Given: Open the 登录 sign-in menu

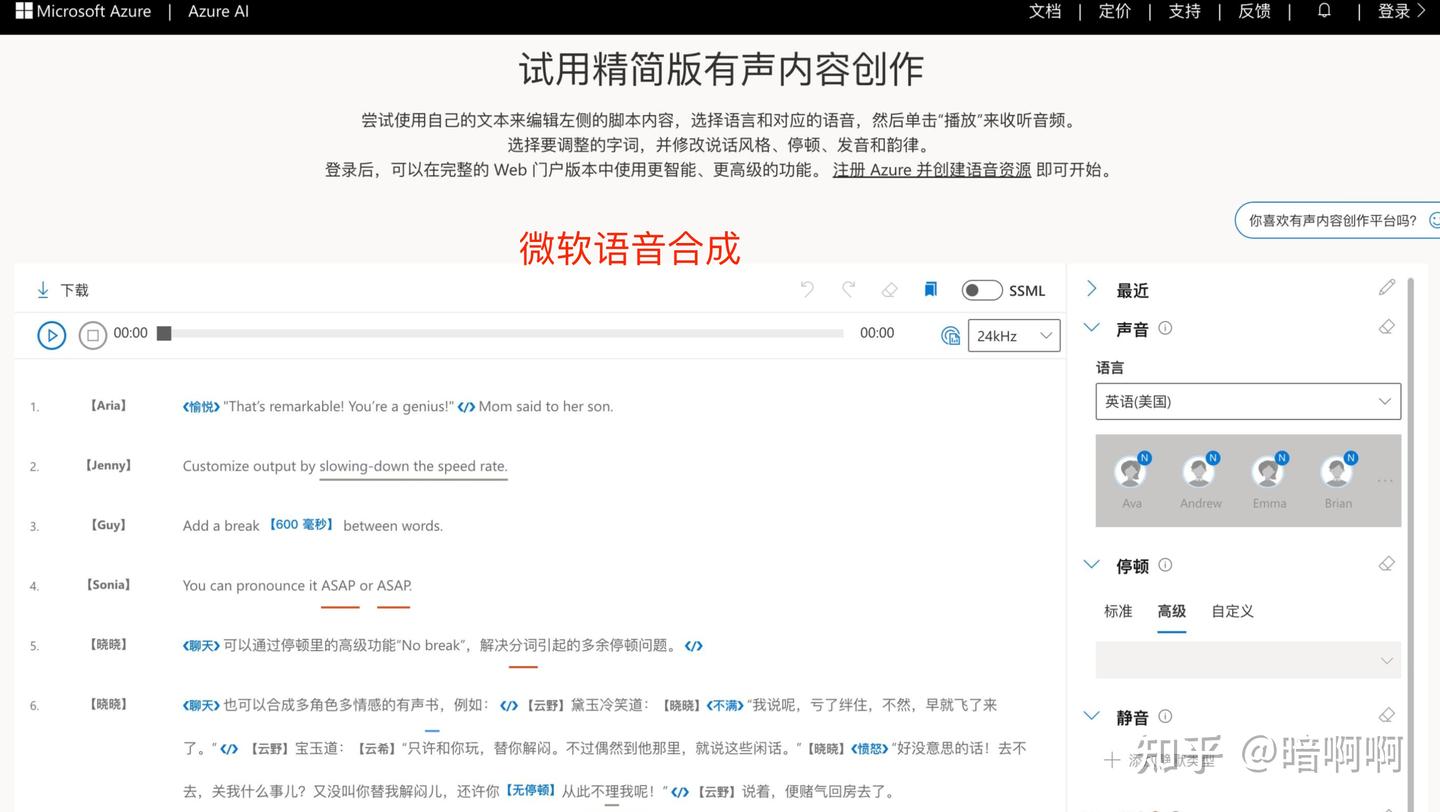Looking at the screenshot, I should (x=1402, y=11).
